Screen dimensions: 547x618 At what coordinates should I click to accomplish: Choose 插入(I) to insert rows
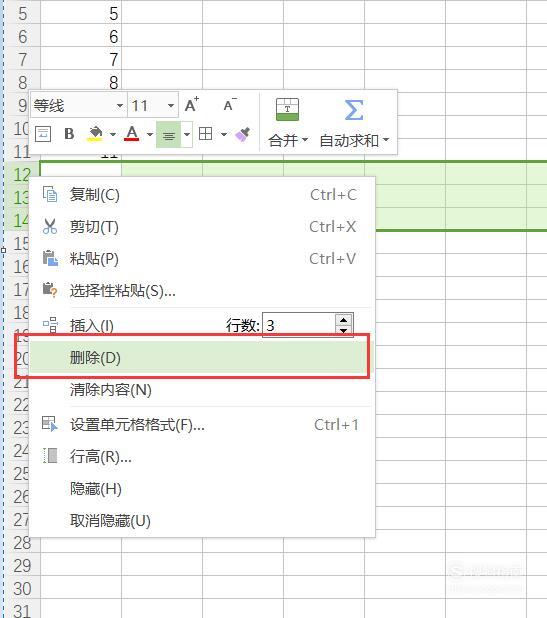[x=91, y=326]
